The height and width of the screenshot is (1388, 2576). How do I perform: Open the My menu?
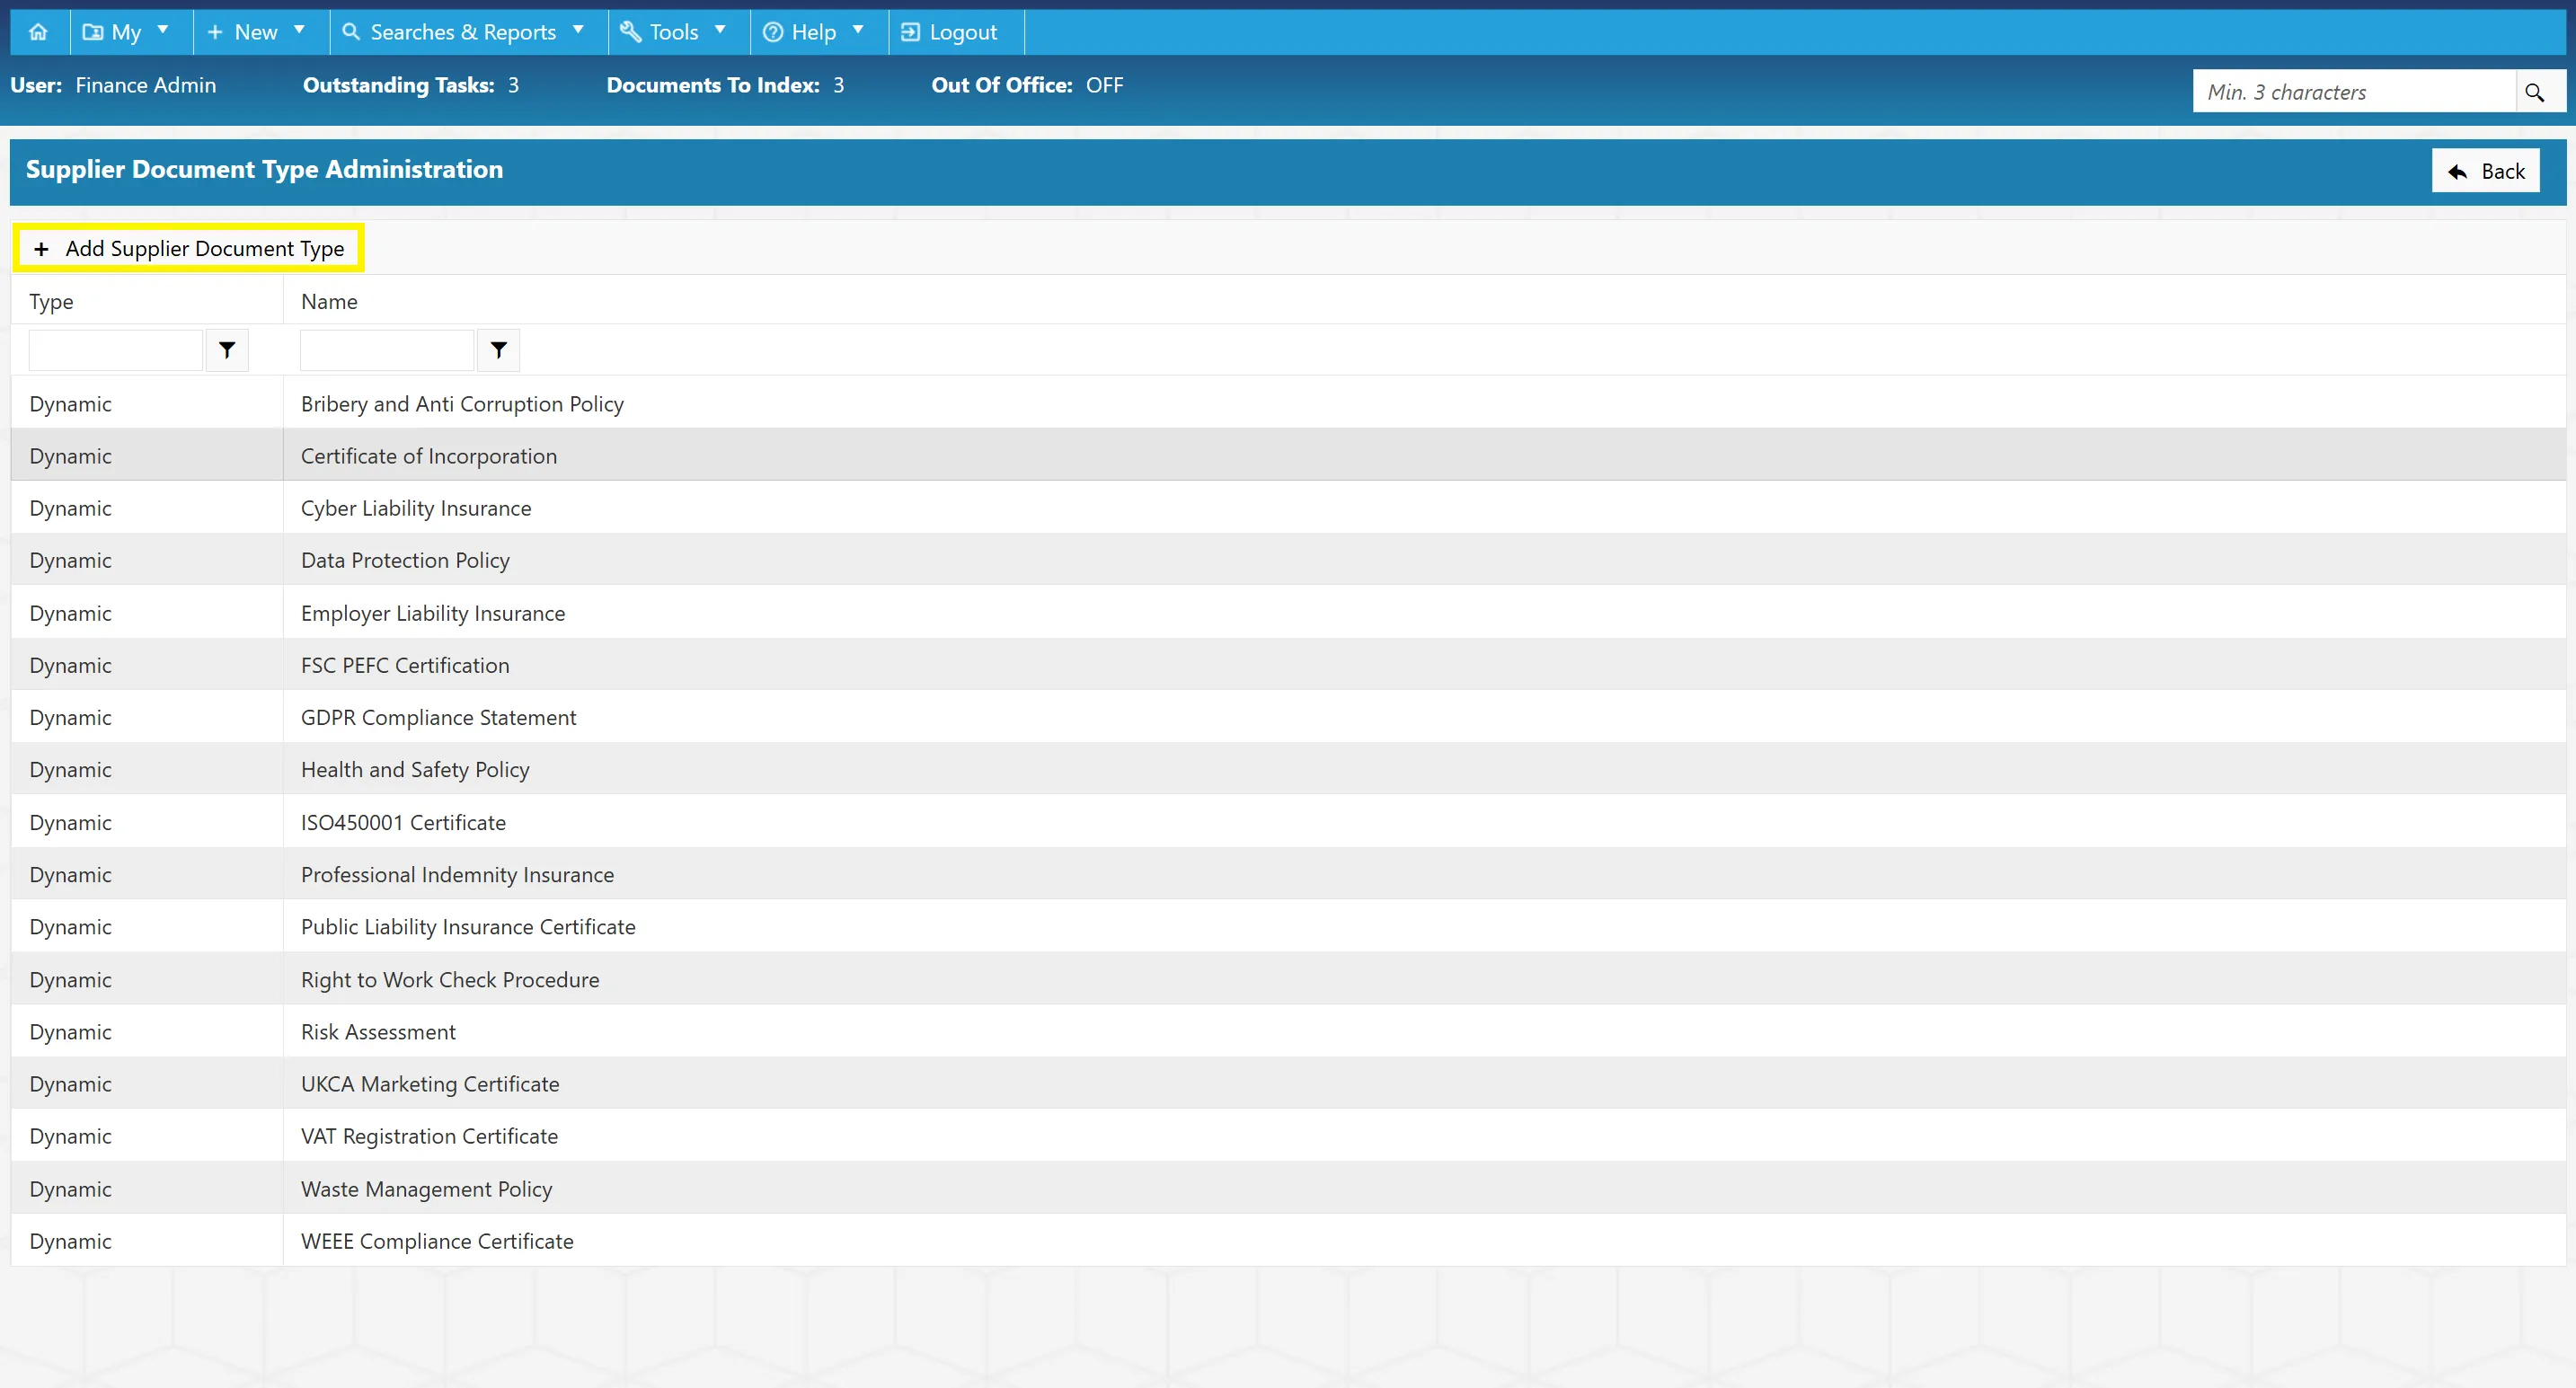(129, 32)
